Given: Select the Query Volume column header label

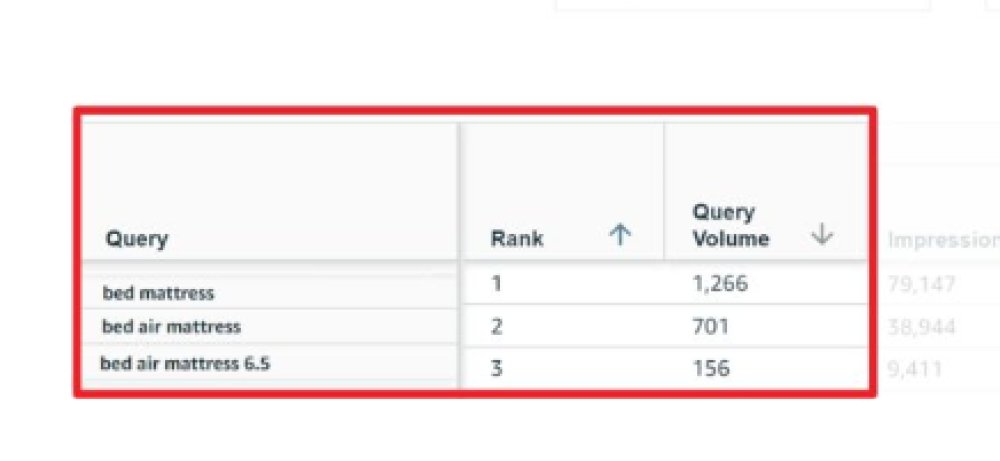Looking at the screenshot, I should point(730,226).
